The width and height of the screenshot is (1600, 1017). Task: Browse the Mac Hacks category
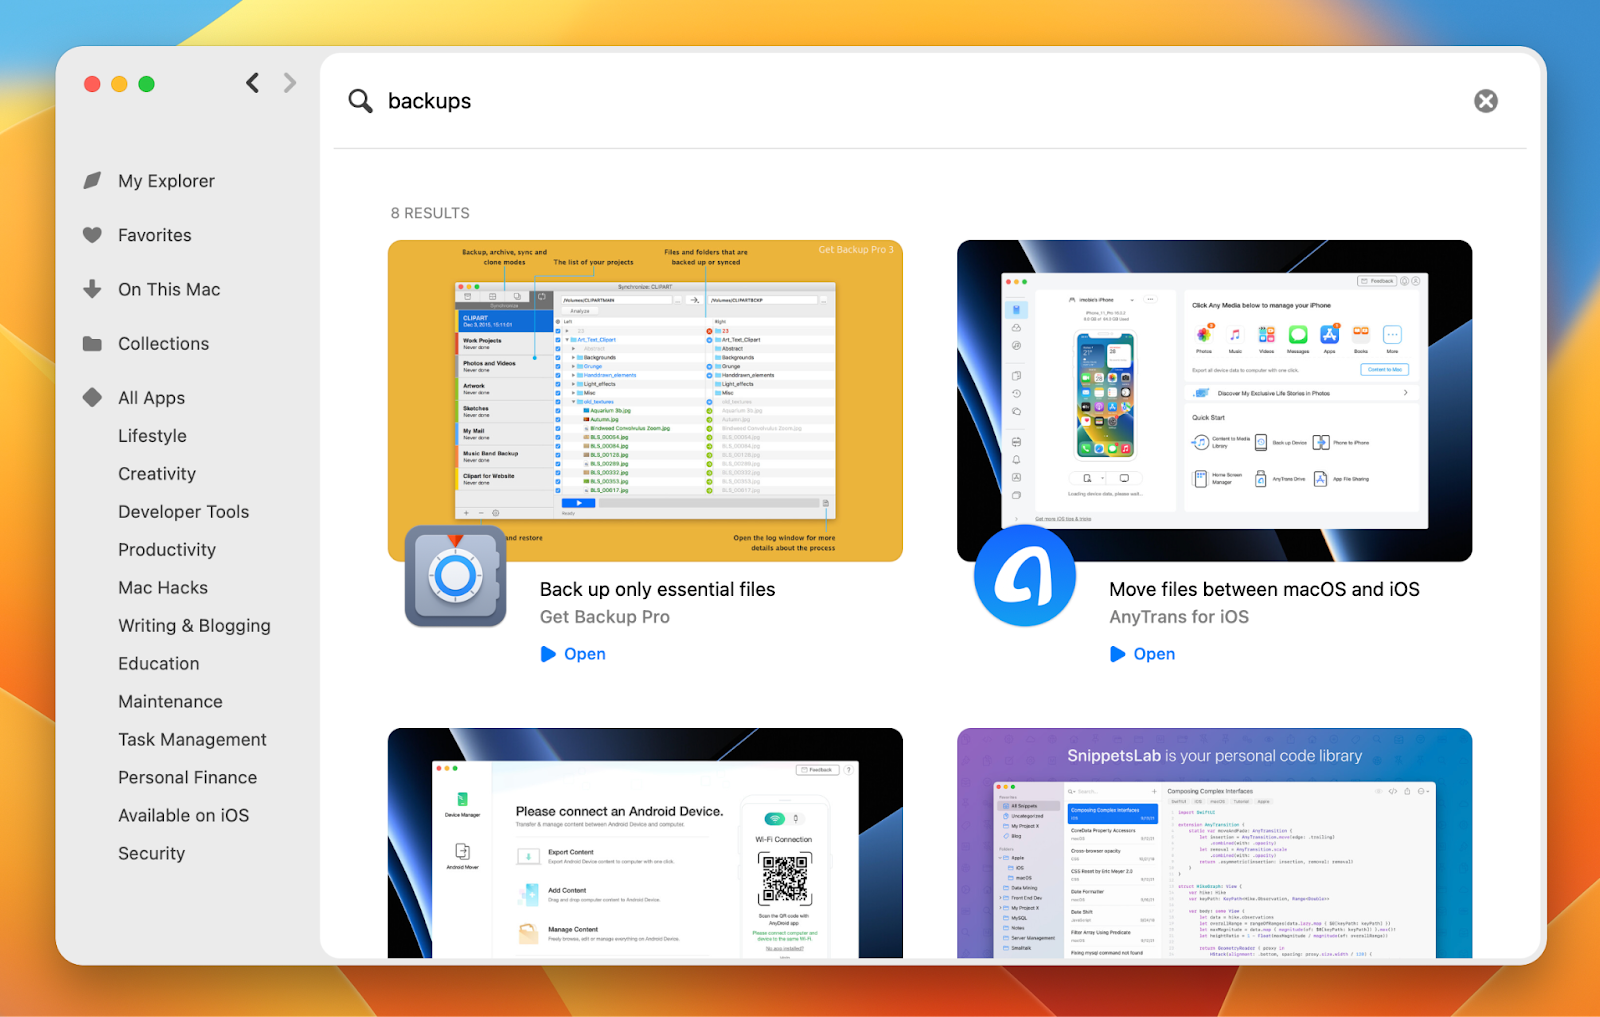pyautogui.click(x=163, y=587)
